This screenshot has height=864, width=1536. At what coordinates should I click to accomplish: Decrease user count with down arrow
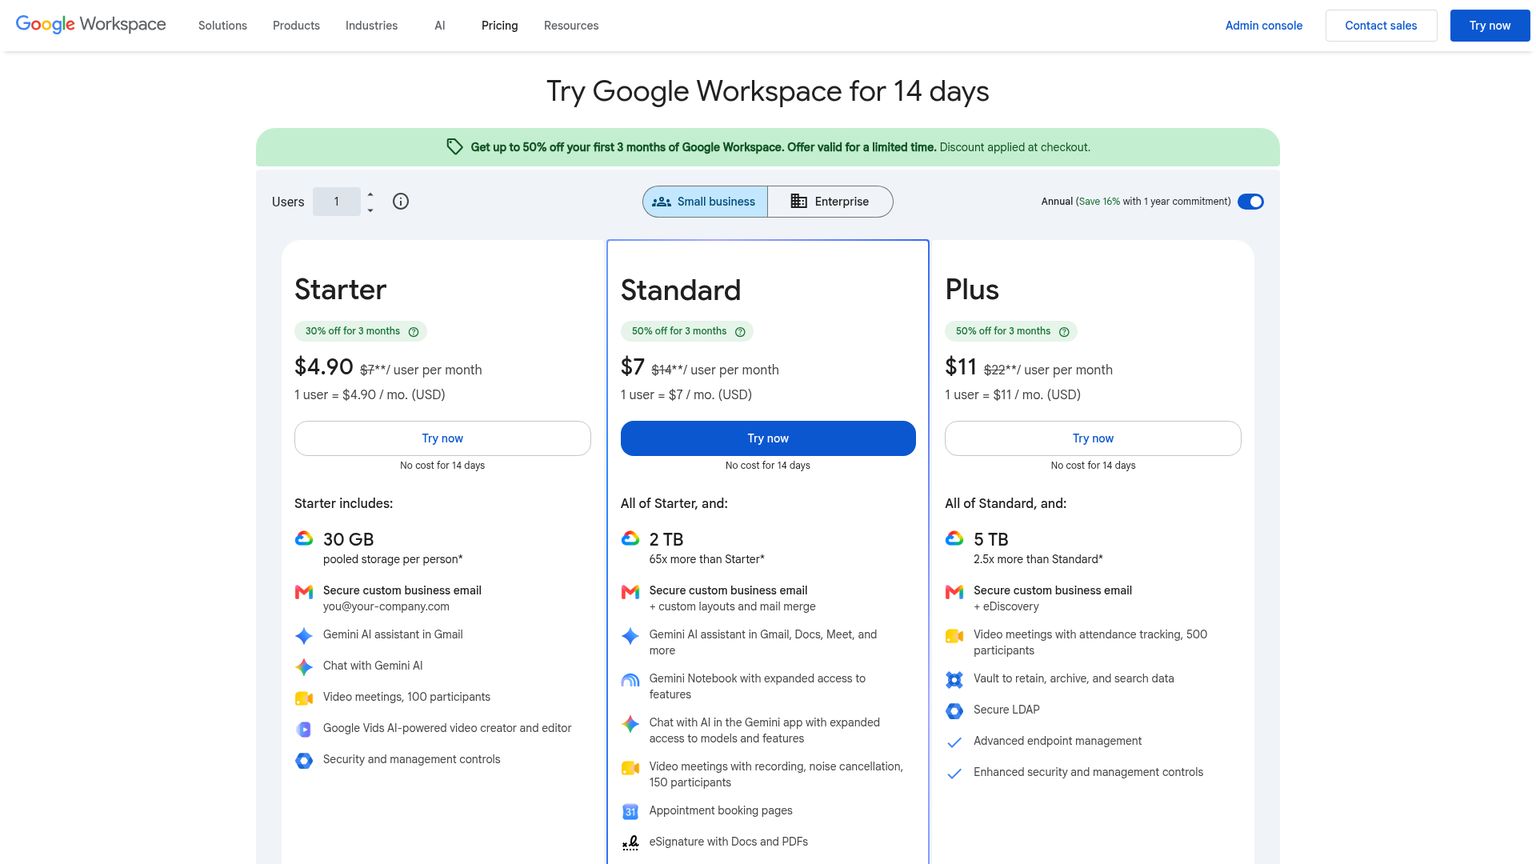pyautogui.click(x=370, y=209)
